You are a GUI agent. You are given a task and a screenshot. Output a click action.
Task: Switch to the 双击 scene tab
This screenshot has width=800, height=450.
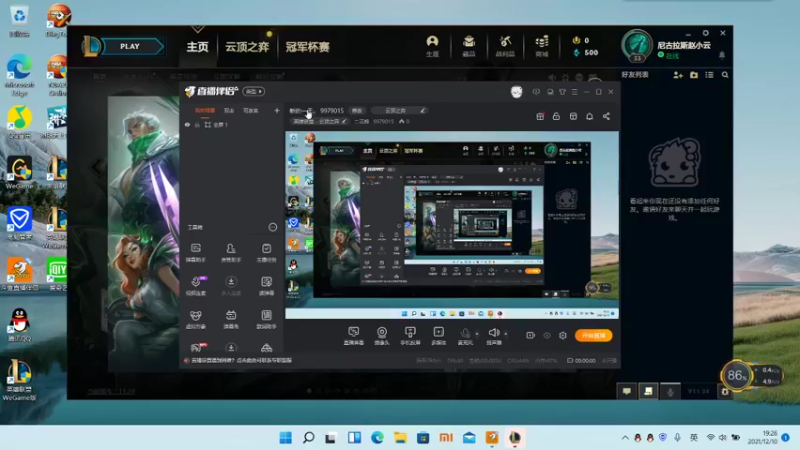tap(229, 111)
